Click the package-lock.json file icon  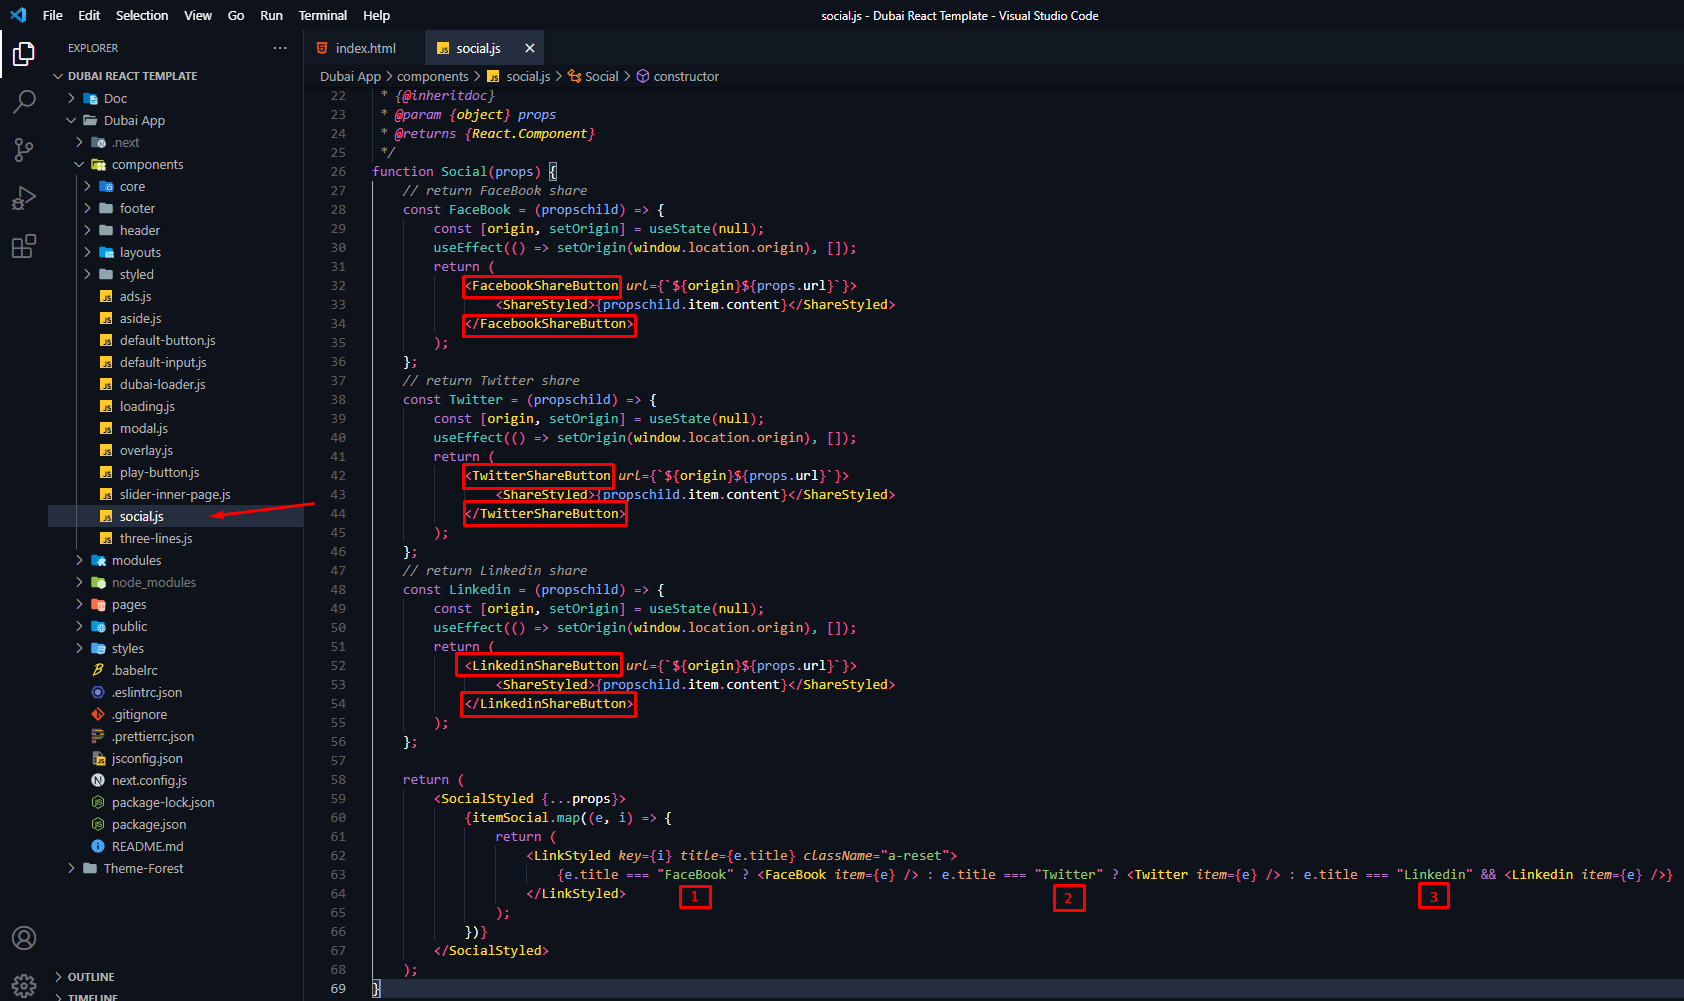click(x=98, y=802)
